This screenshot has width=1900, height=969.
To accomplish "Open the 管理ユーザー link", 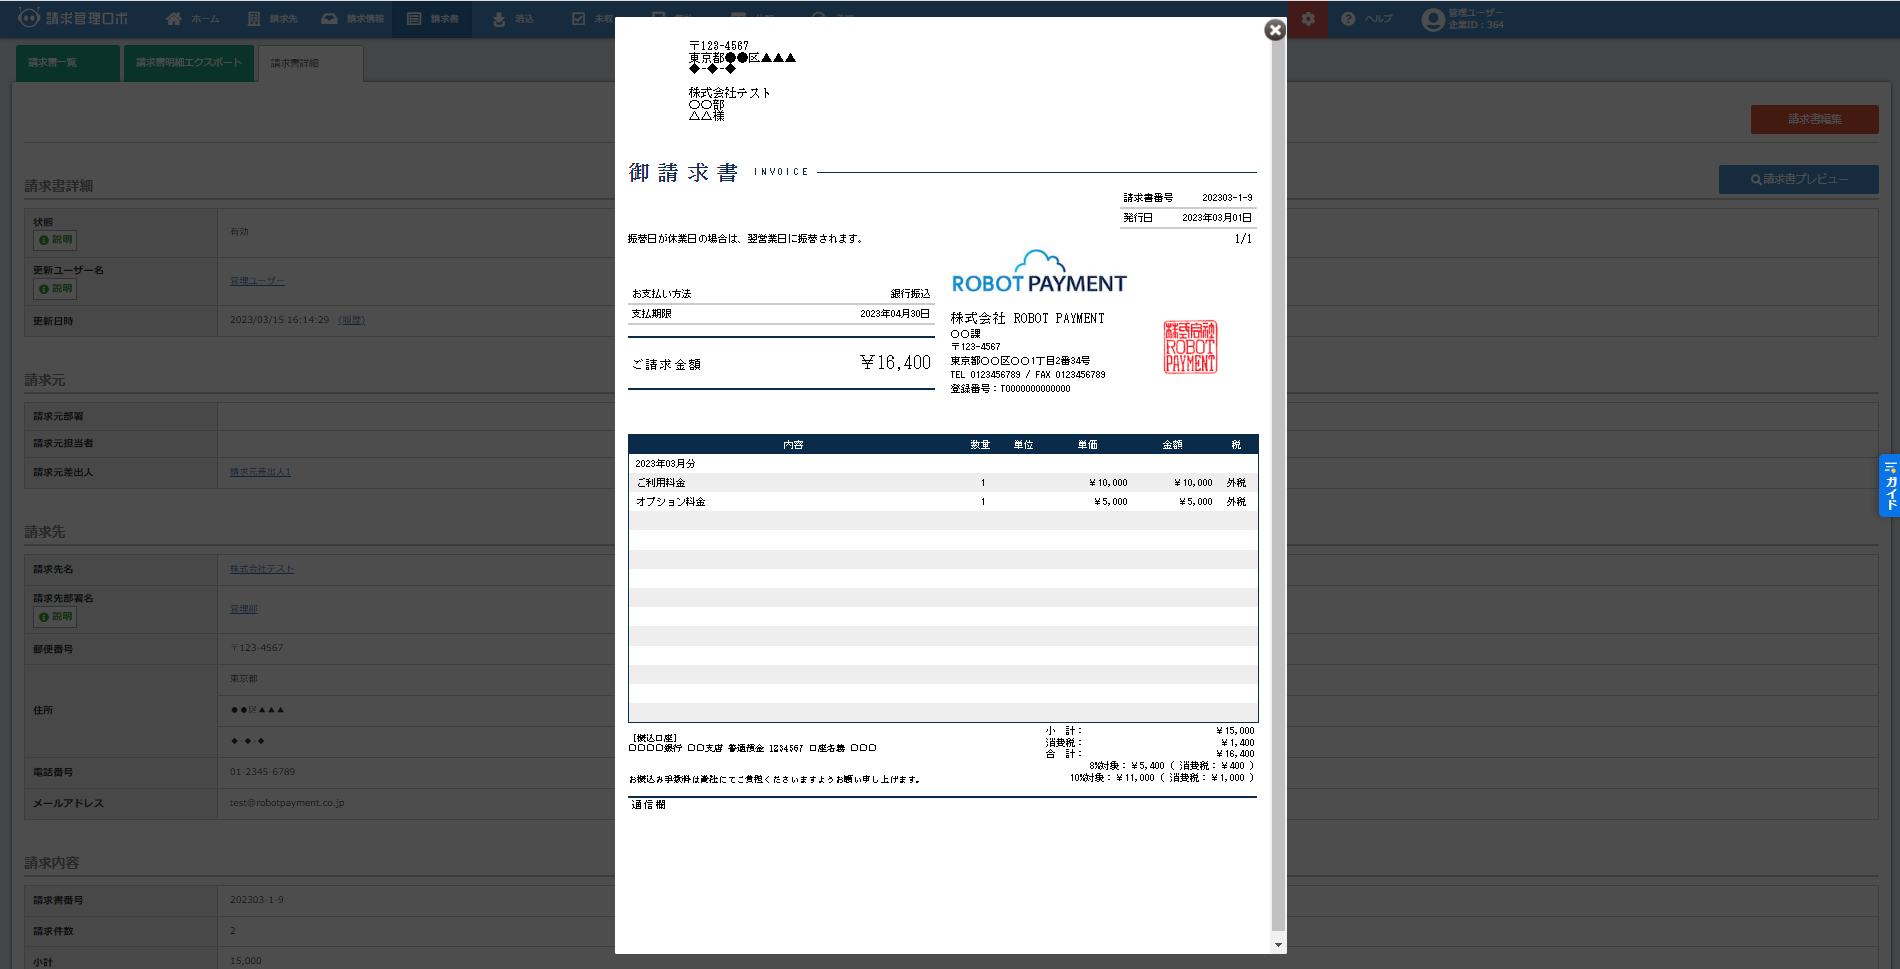I will point(257,281).
